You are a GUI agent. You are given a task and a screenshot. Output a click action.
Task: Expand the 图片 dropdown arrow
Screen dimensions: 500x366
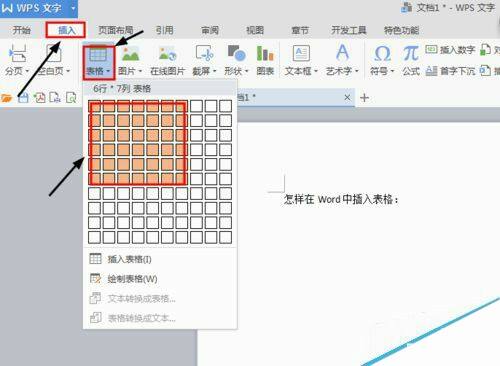[140, 71]
